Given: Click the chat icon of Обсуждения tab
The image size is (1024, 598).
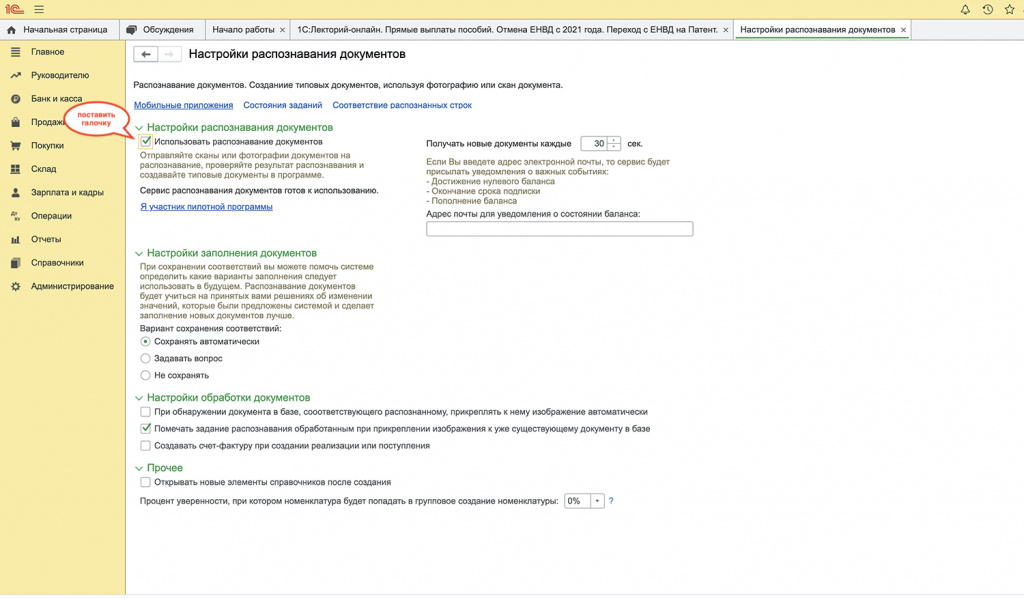Looking at the screenshot, I should coord(132,30).
